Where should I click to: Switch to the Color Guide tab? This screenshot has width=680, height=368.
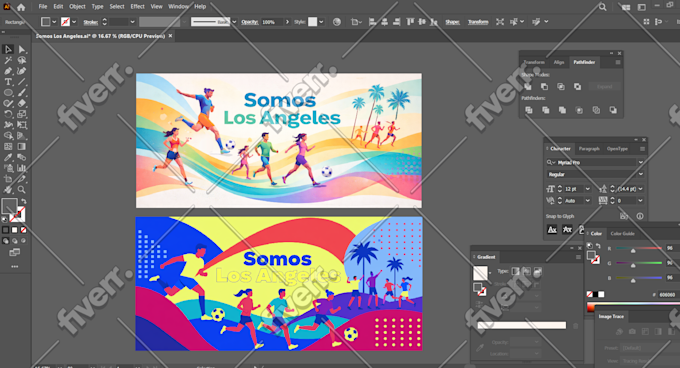622,234
